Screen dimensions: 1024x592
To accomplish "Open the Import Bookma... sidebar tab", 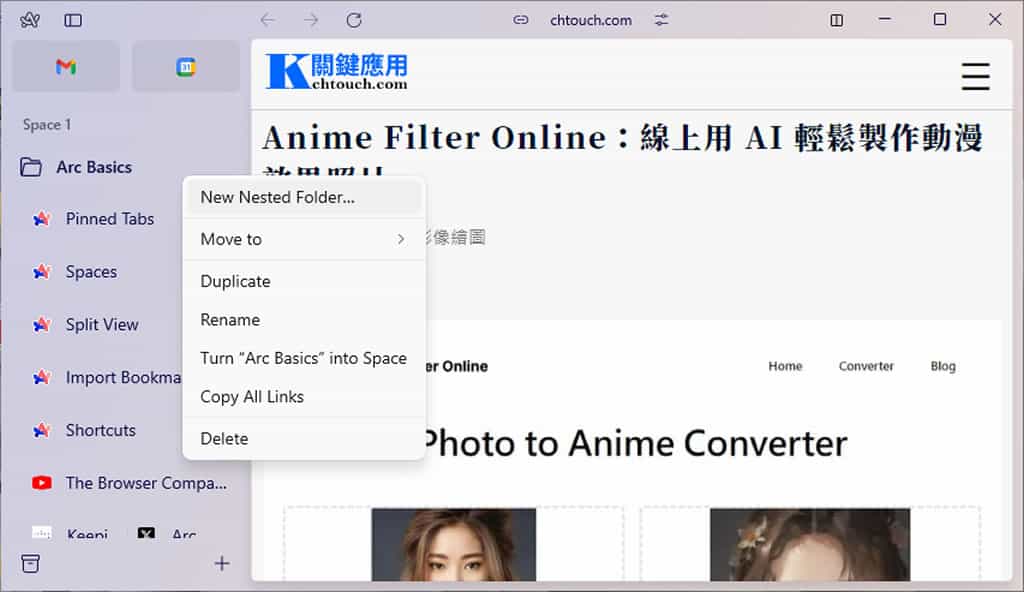I will tap(123, 378).
